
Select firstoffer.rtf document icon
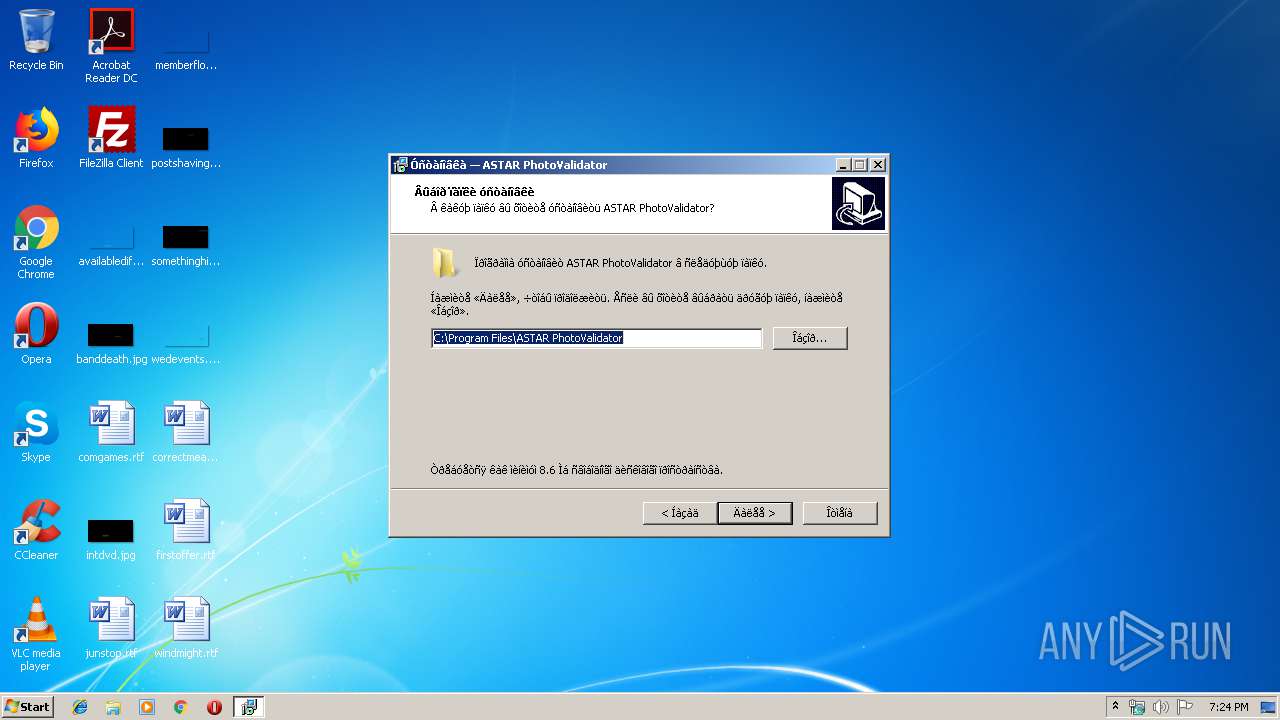186,529
